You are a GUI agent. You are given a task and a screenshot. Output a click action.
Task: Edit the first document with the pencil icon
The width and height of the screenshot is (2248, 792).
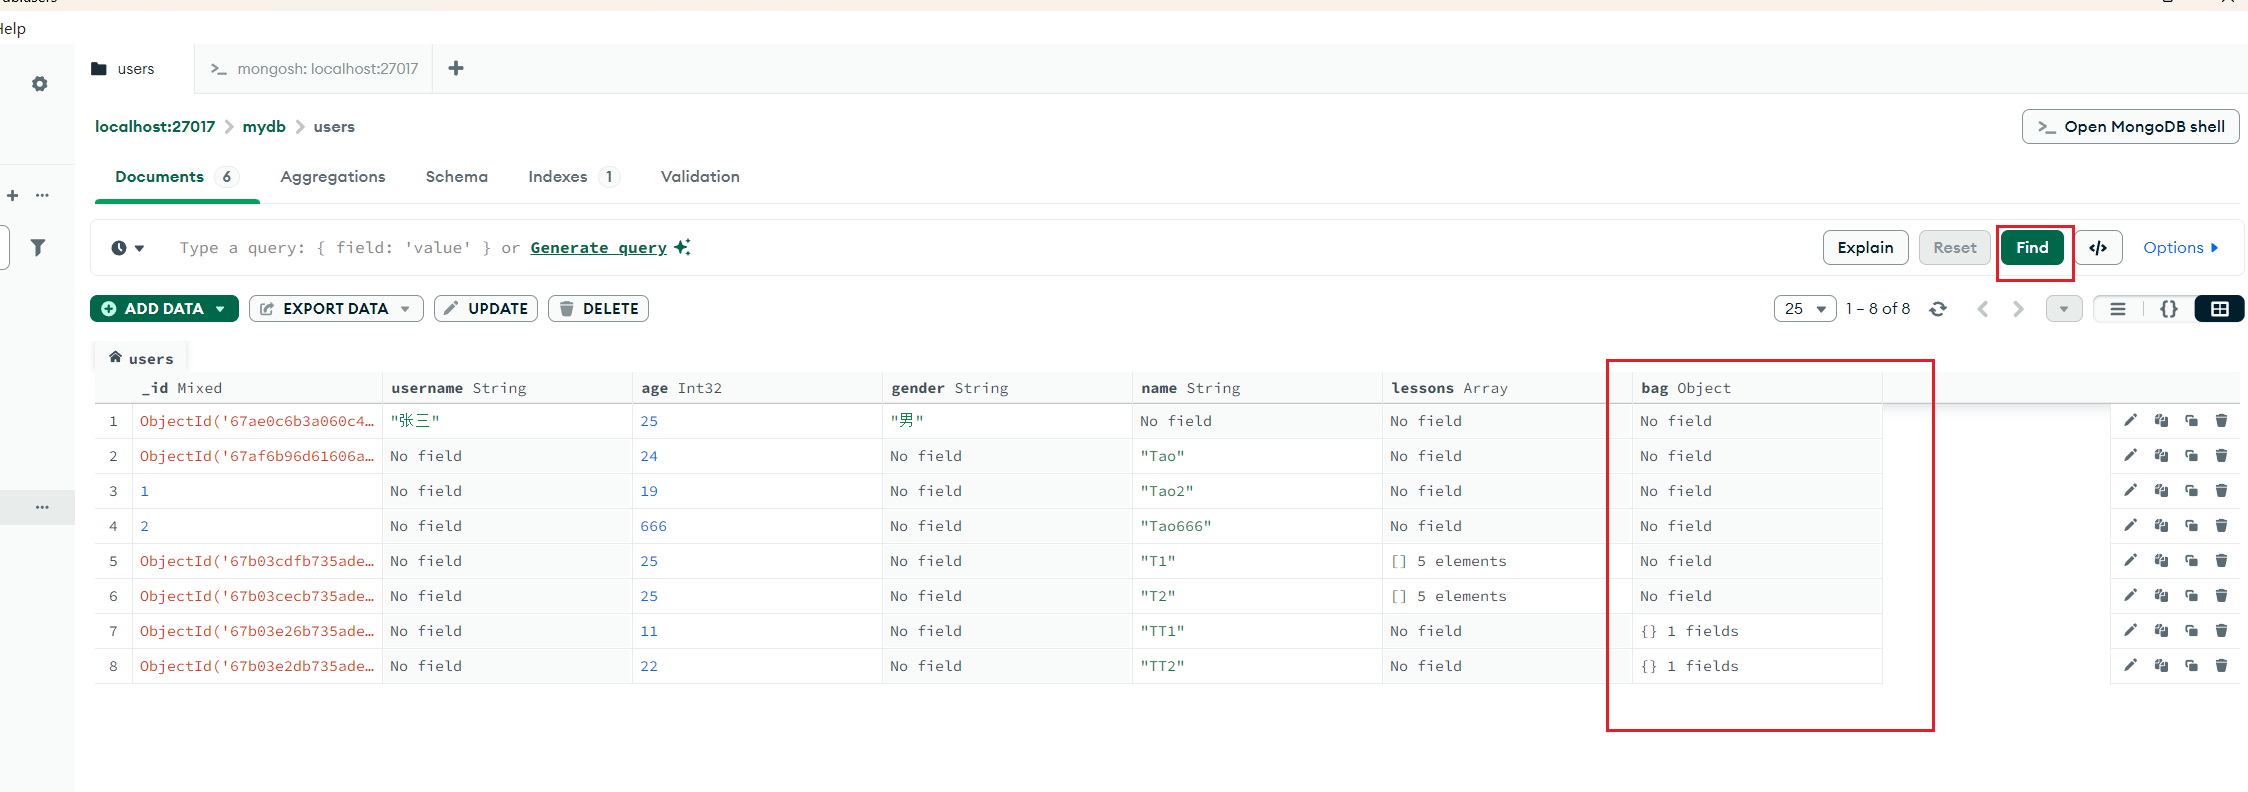point(2130,421)
